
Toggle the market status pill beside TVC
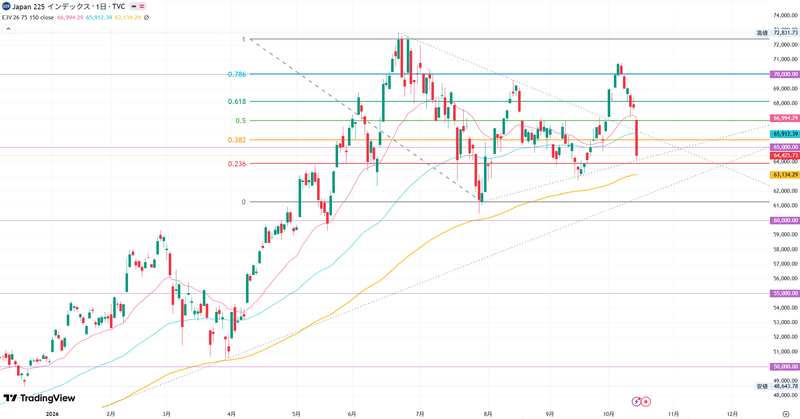pos(133,7)
